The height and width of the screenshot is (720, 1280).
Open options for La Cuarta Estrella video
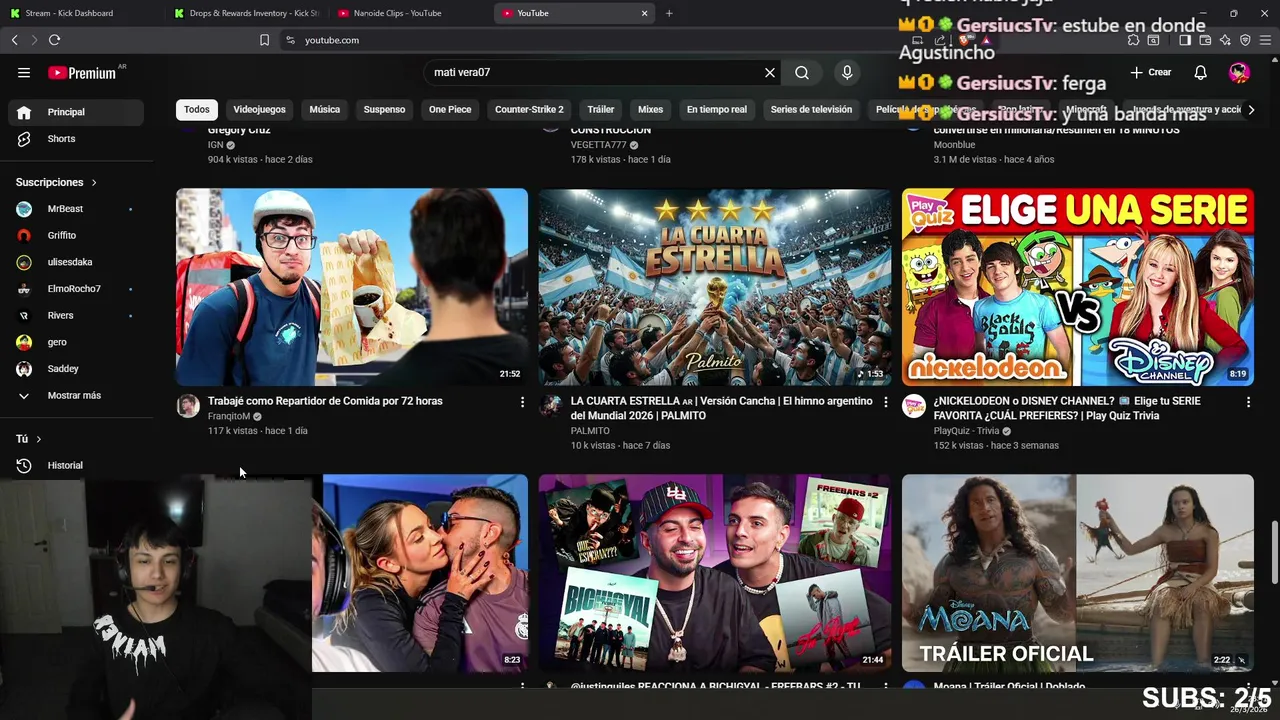point(885,402)
